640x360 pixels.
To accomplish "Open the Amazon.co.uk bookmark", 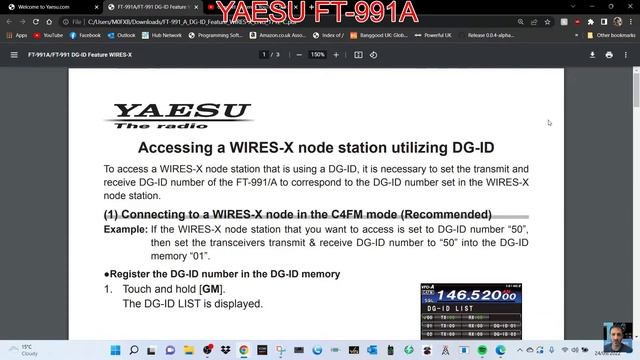I will click(x=278, y=36).
